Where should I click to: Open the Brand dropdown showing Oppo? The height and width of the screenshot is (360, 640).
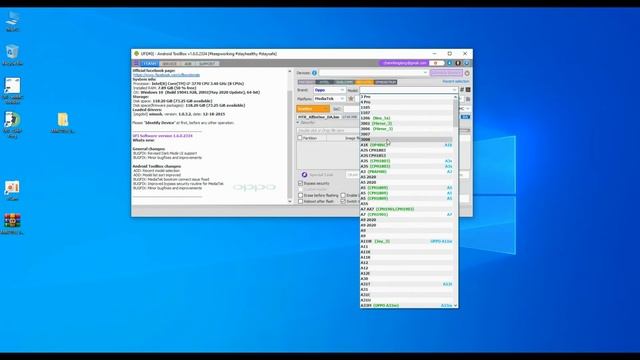pyautogui.click(x=330, y=90)
